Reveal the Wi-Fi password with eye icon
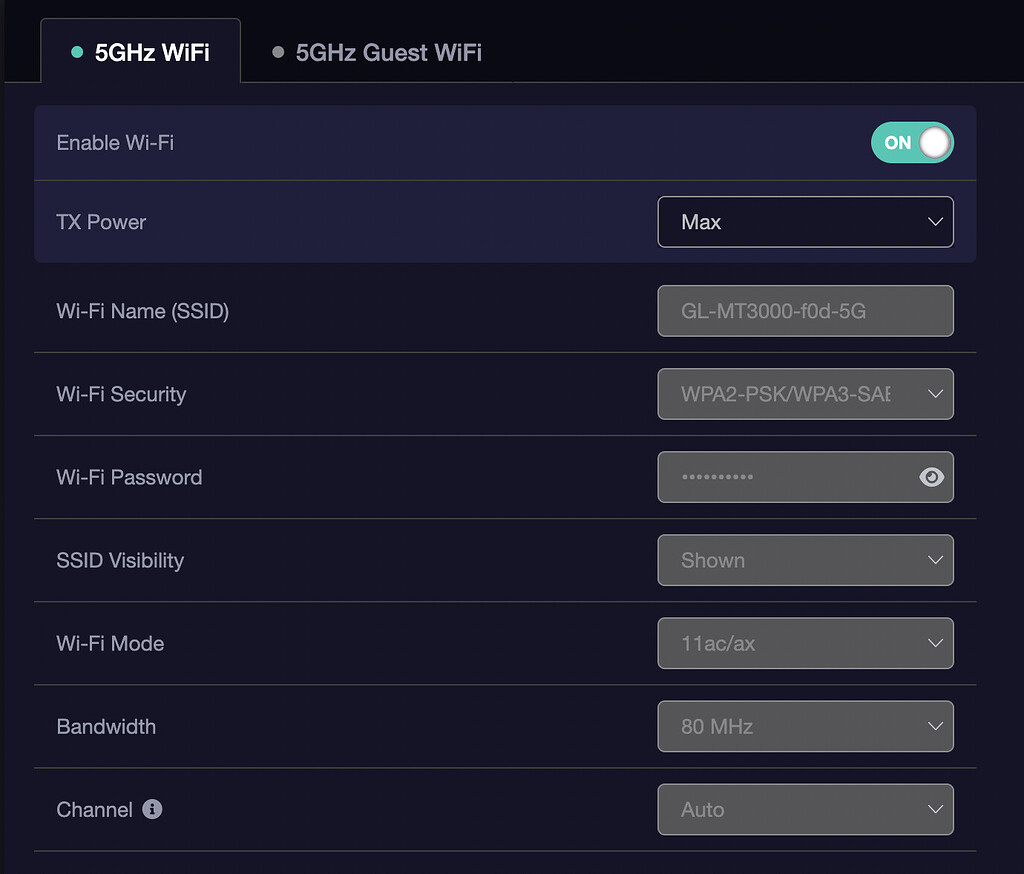1024x874 pixels. [x=931, y=477]
